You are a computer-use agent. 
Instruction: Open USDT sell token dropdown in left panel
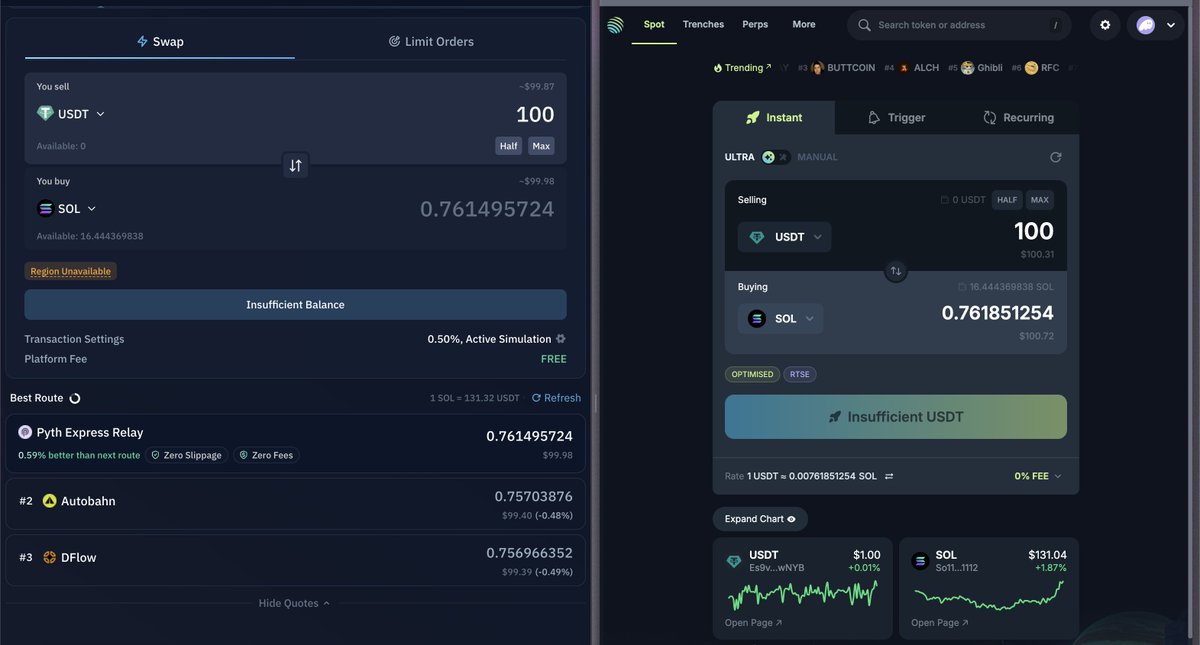(71, 114)
